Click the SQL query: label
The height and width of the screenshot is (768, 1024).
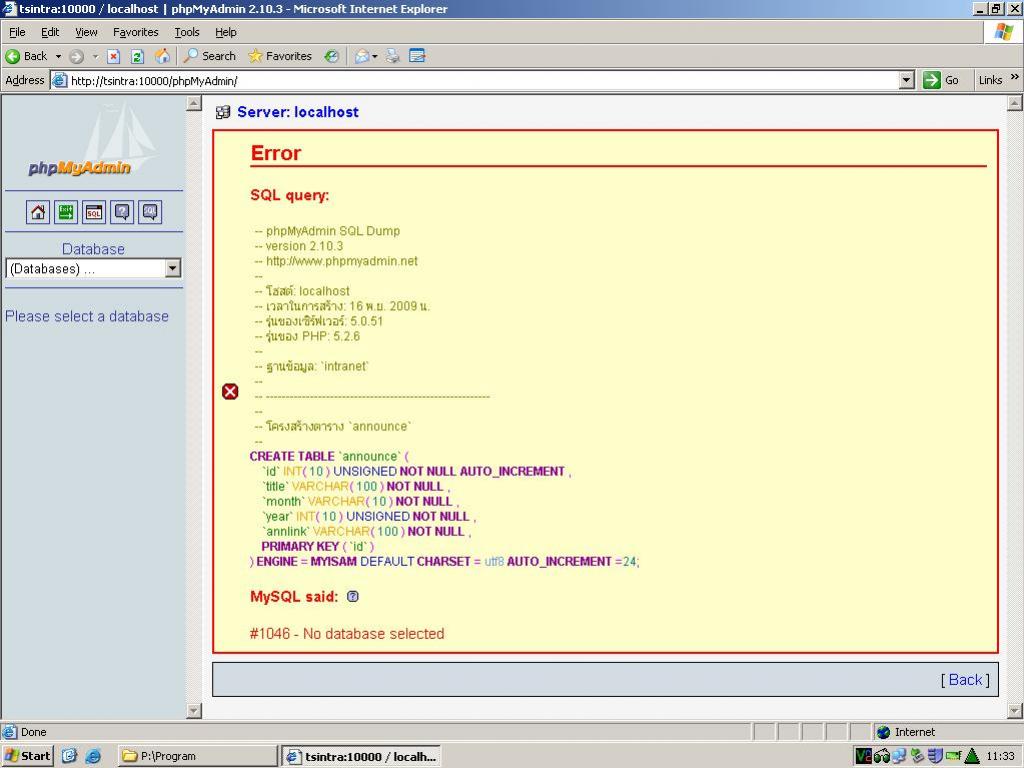pos(289,195)
